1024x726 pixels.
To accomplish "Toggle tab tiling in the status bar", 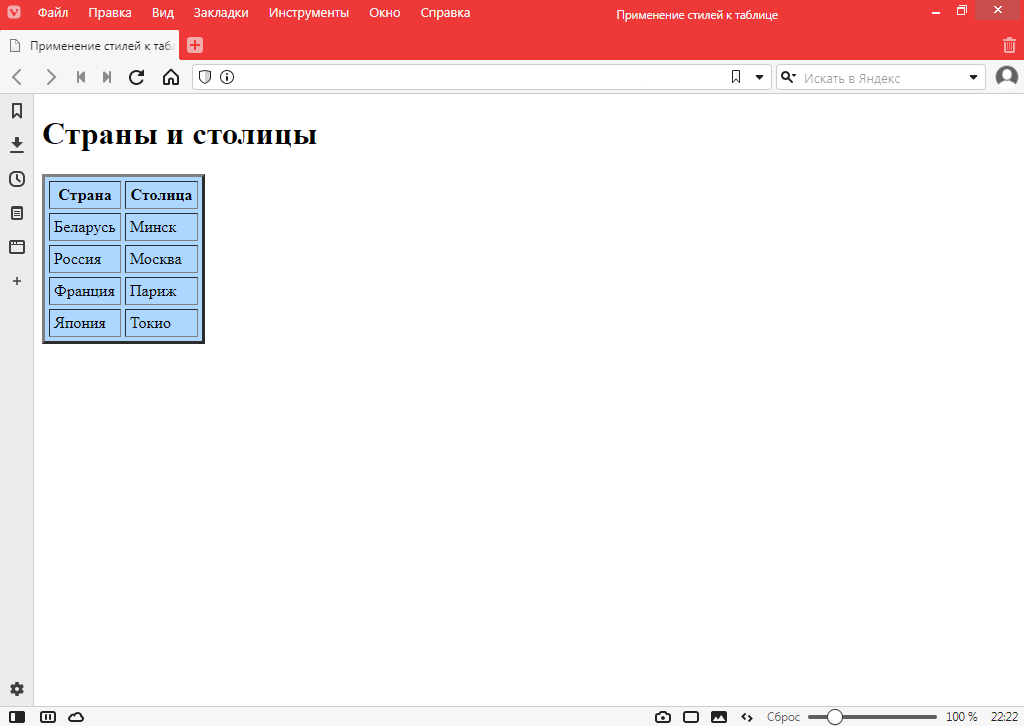I will point(691,717).
